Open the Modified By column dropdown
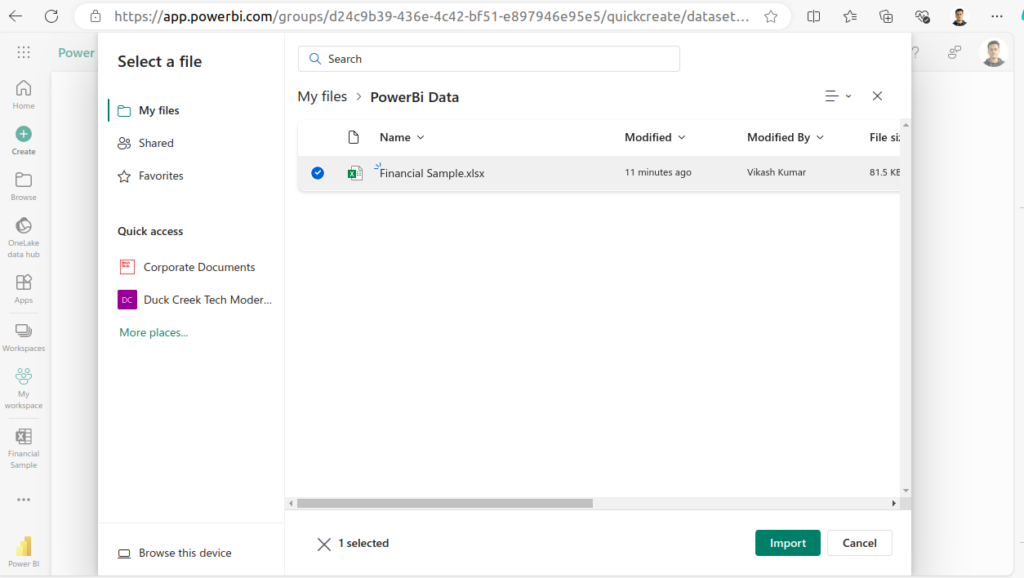 tap(820, 138)
